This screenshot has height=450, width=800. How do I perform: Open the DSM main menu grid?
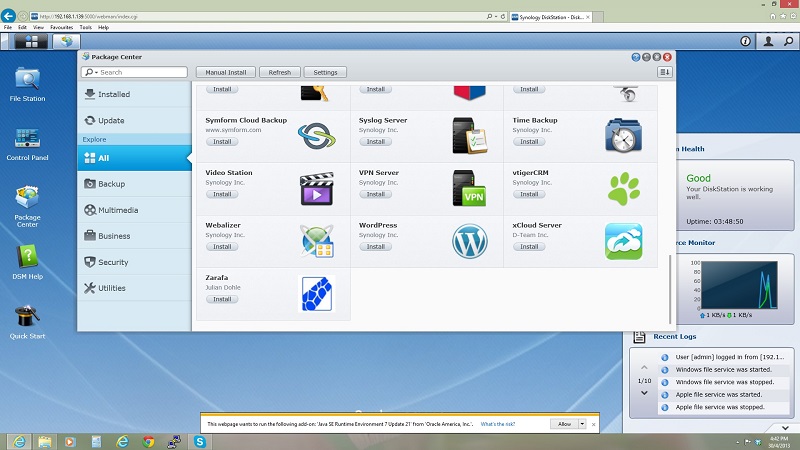31,41
